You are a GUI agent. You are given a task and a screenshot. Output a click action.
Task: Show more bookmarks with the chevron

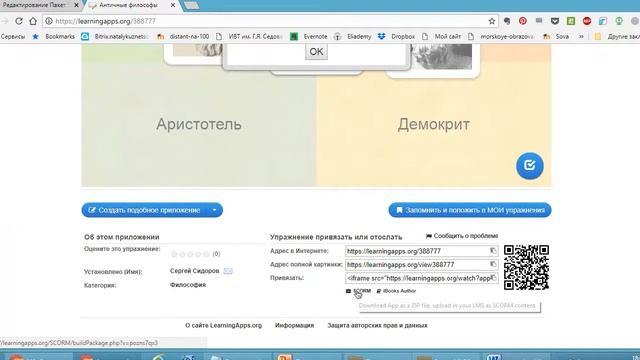pos(581,36)
